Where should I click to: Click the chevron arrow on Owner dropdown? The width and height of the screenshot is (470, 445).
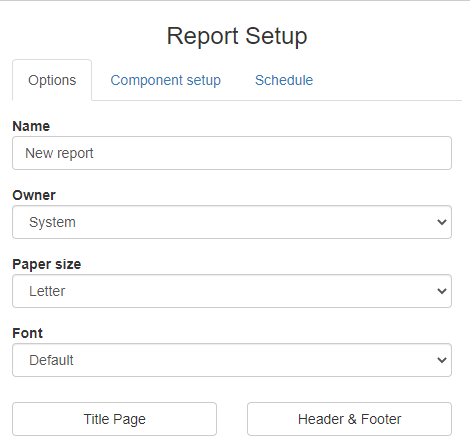pos(442,222)
